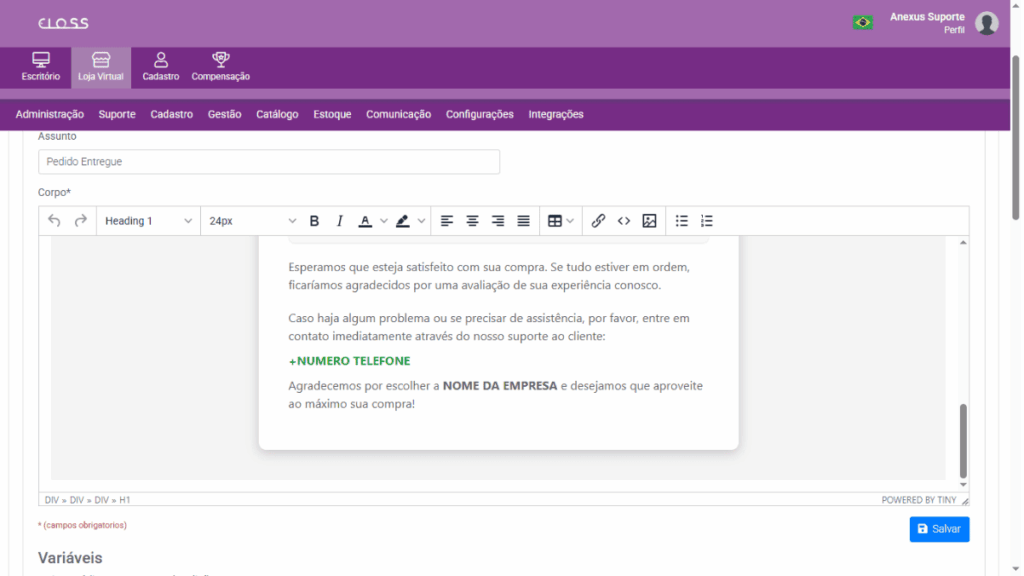Image resolution: width=1024 pixels, height=576 pixels.
Task: Open the text color picker arrow
Action: point(384,221)
